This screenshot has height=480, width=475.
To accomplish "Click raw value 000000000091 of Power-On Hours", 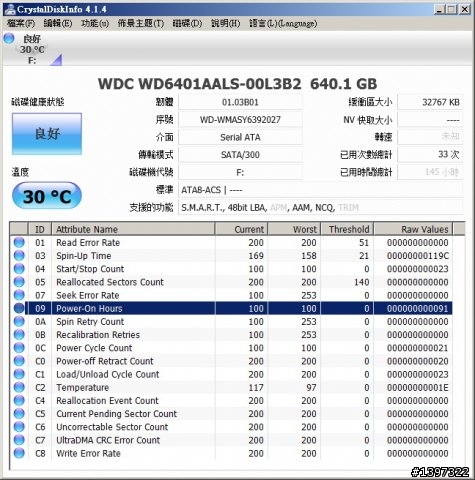I will click(x=418, y=308).
